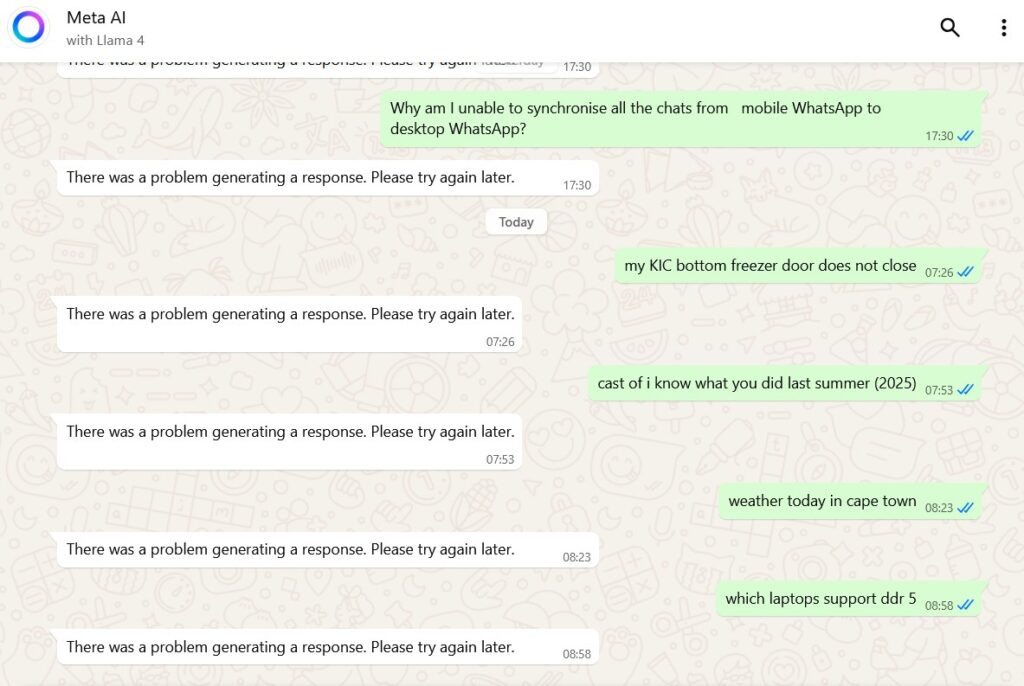This screenshot has height=686, width=1024.
Task: Select the synchronise WhatsApp chats question bubble
Action: (681, 119)
